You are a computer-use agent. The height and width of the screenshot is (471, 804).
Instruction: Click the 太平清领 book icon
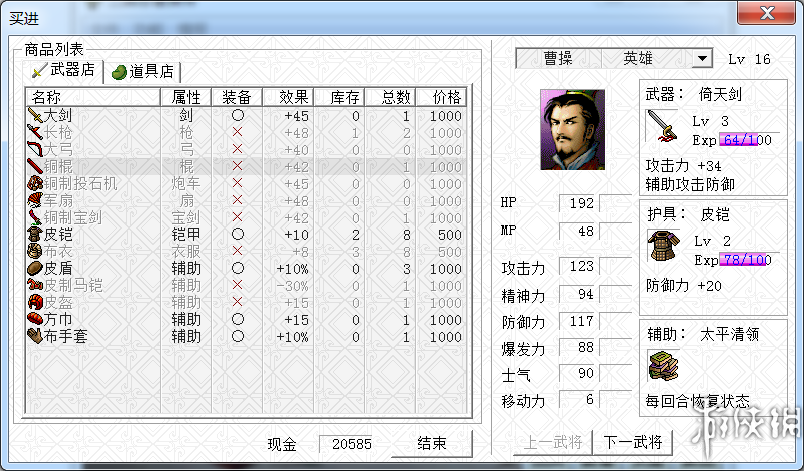[660, 367]
